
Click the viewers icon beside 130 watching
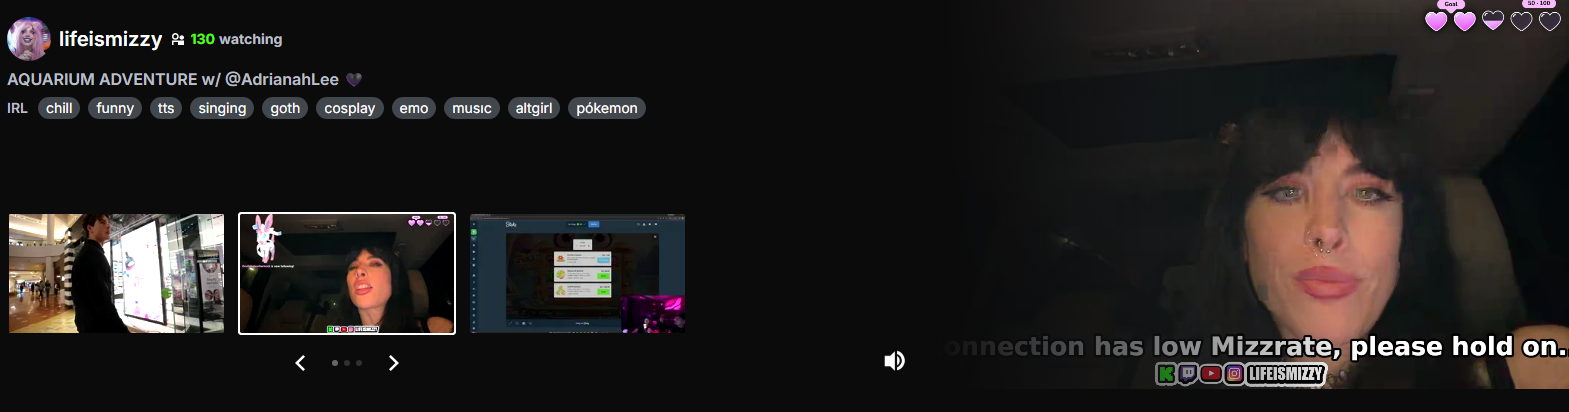(177, 39)
